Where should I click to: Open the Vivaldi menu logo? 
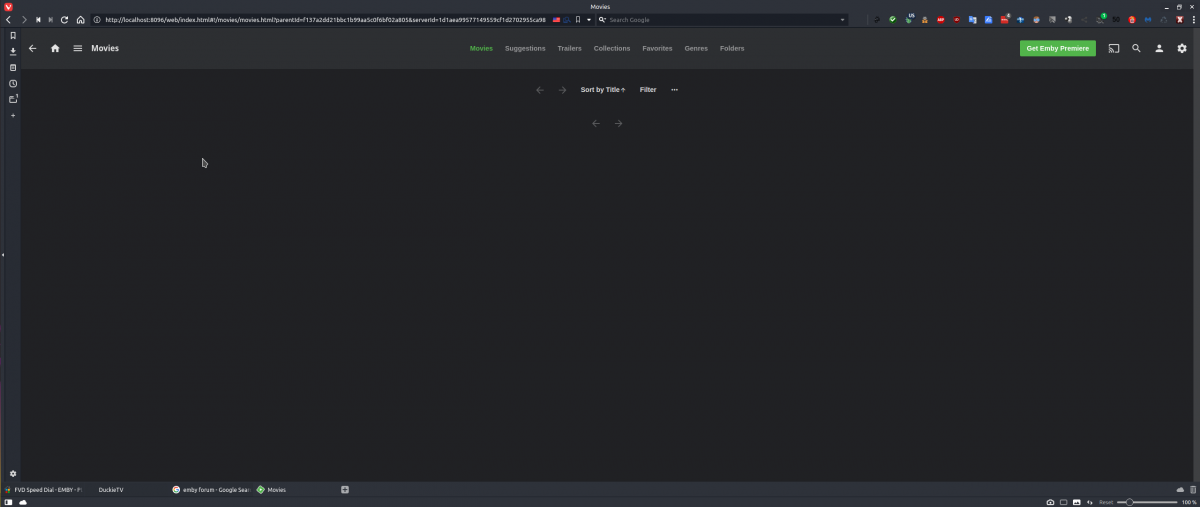(x=8, y=6)
